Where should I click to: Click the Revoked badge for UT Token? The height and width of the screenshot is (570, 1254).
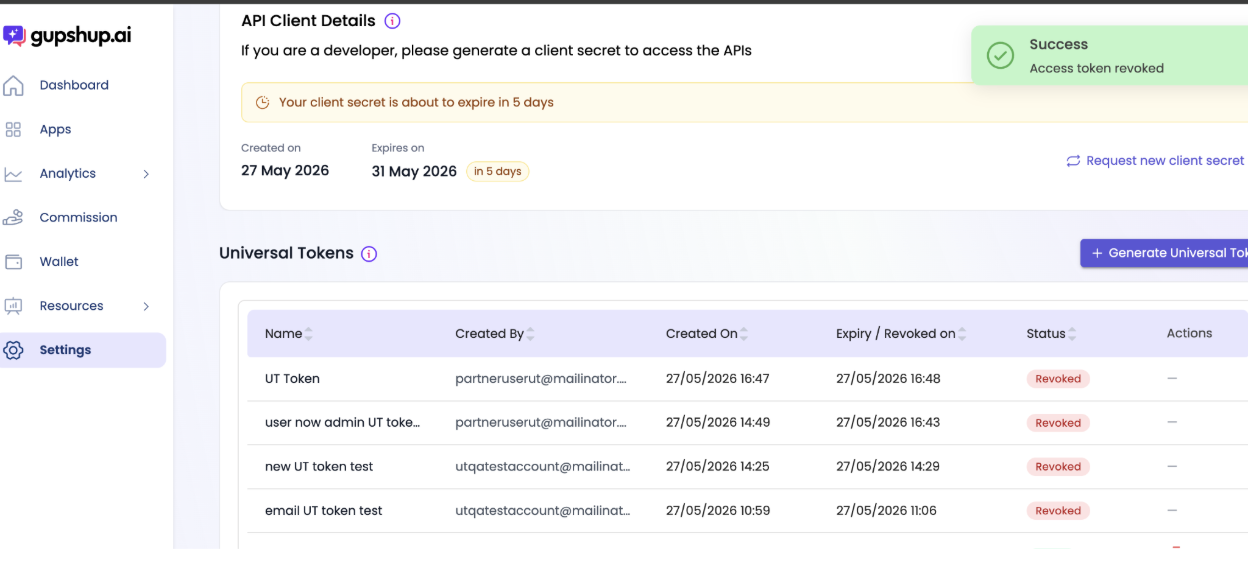(x=1058, y=379)
